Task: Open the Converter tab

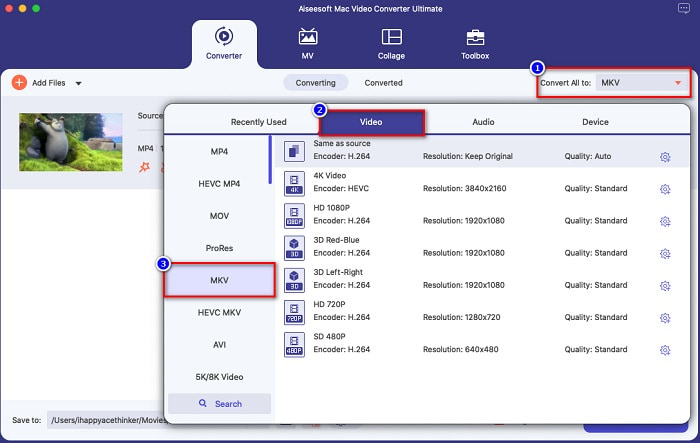Action: (x=224, y=44)
